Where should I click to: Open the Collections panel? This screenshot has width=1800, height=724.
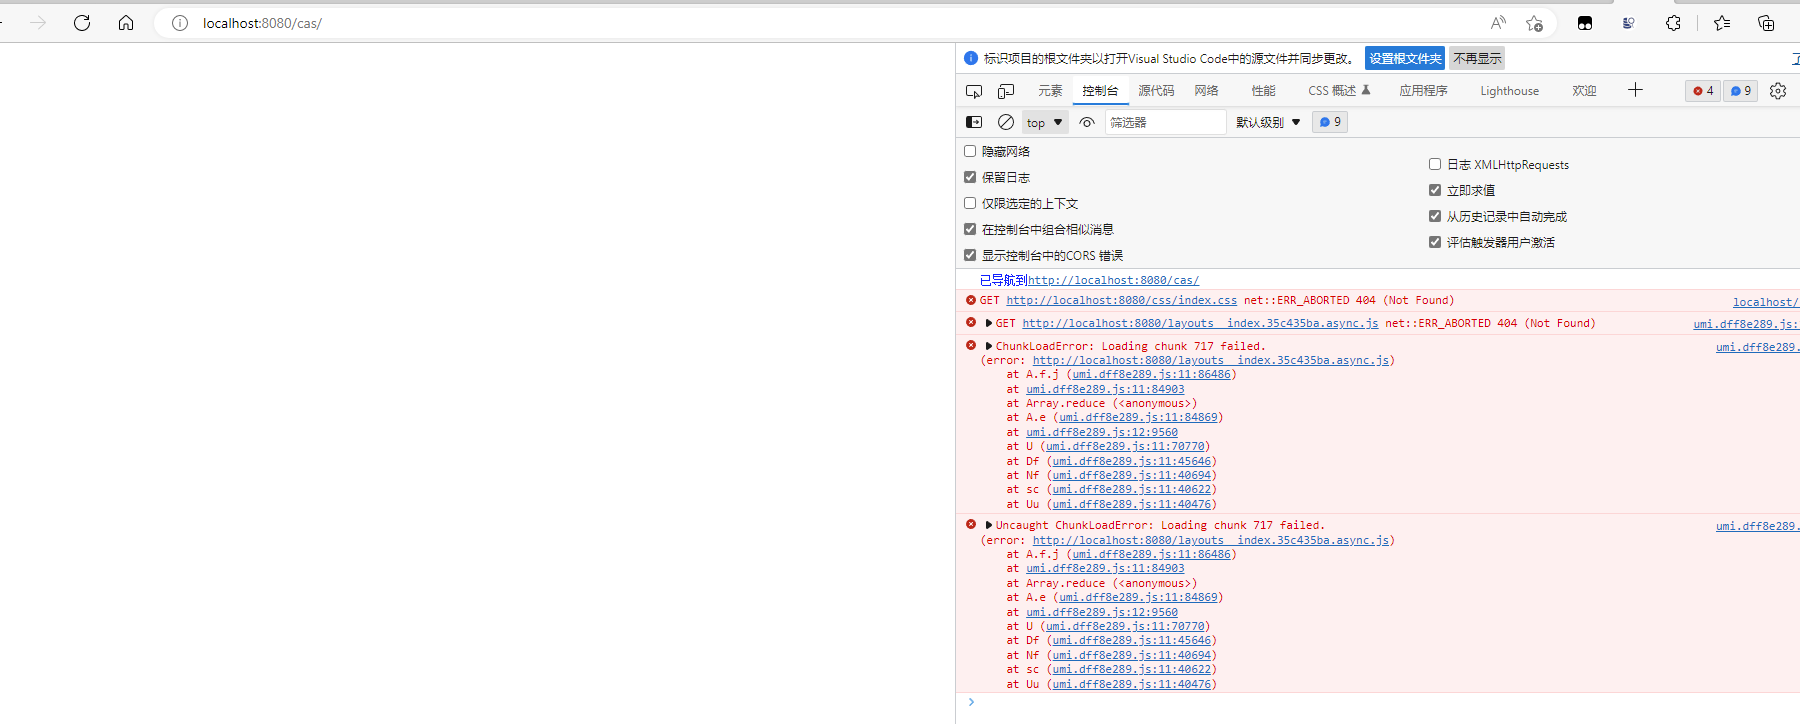point(1766,23)
